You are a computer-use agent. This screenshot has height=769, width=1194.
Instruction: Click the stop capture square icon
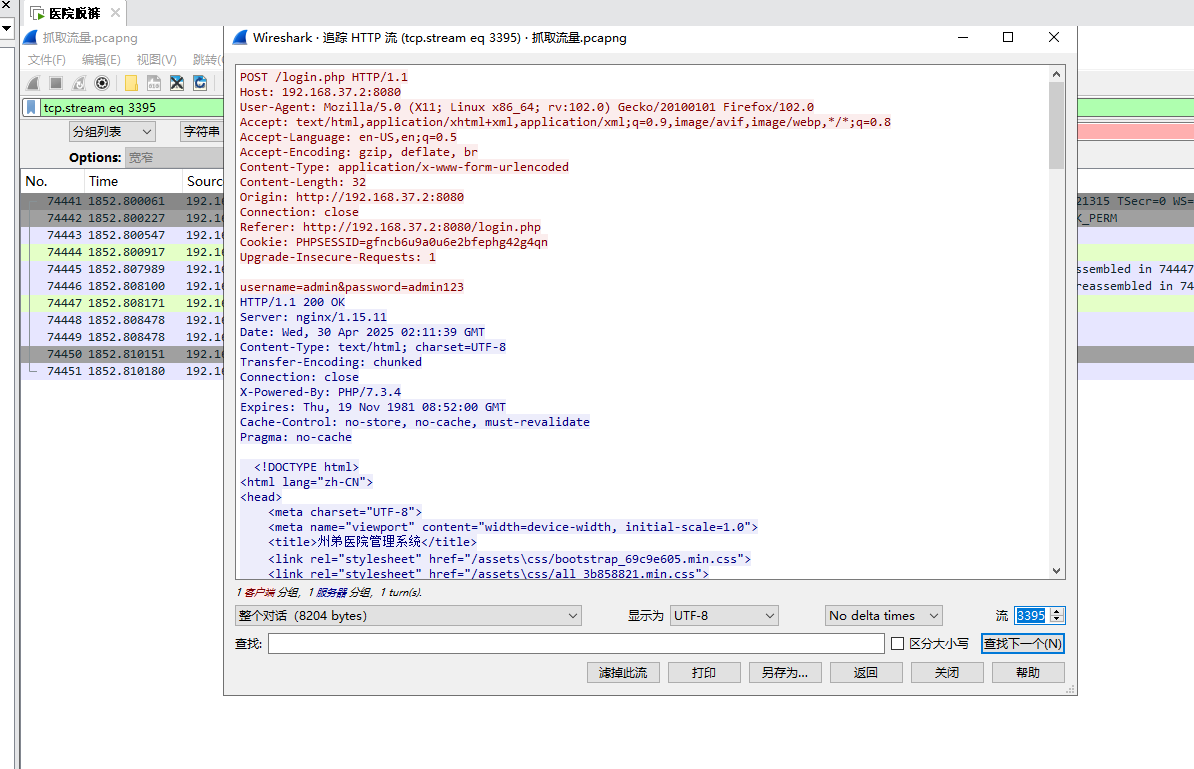click(x=56, y=83)
